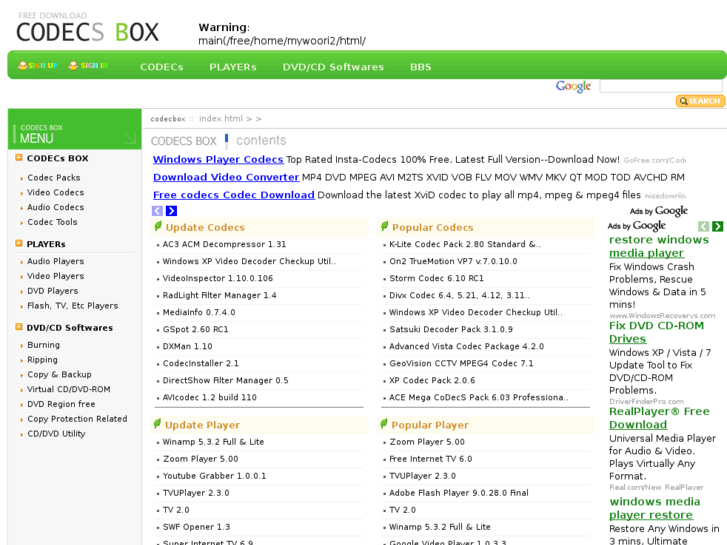The width and height of the screenshot is (727, 545).
Task: Open DVD Region free category
Action: 61,404
